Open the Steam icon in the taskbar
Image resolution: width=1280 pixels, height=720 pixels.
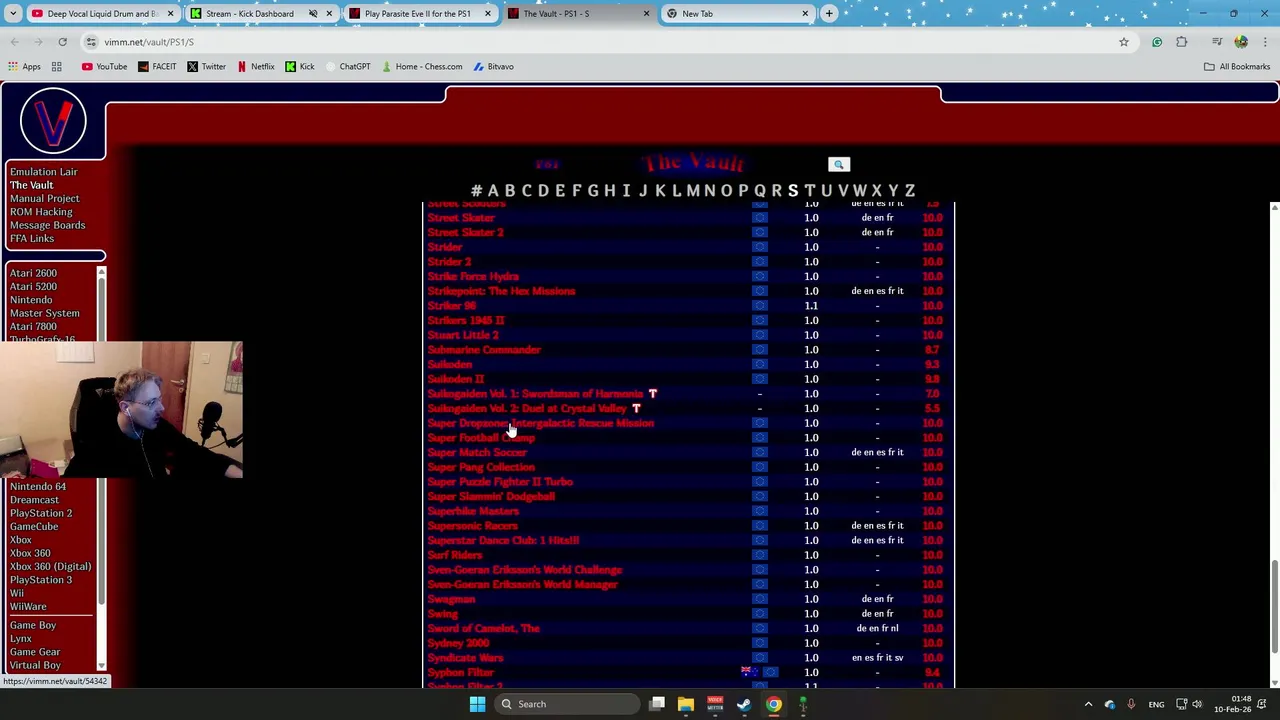743,704
